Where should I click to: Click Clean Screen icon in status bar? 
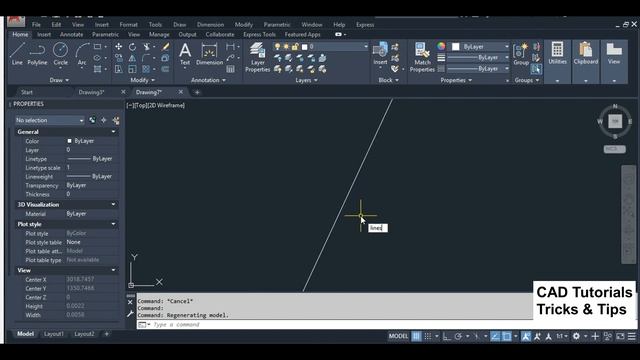620,336
